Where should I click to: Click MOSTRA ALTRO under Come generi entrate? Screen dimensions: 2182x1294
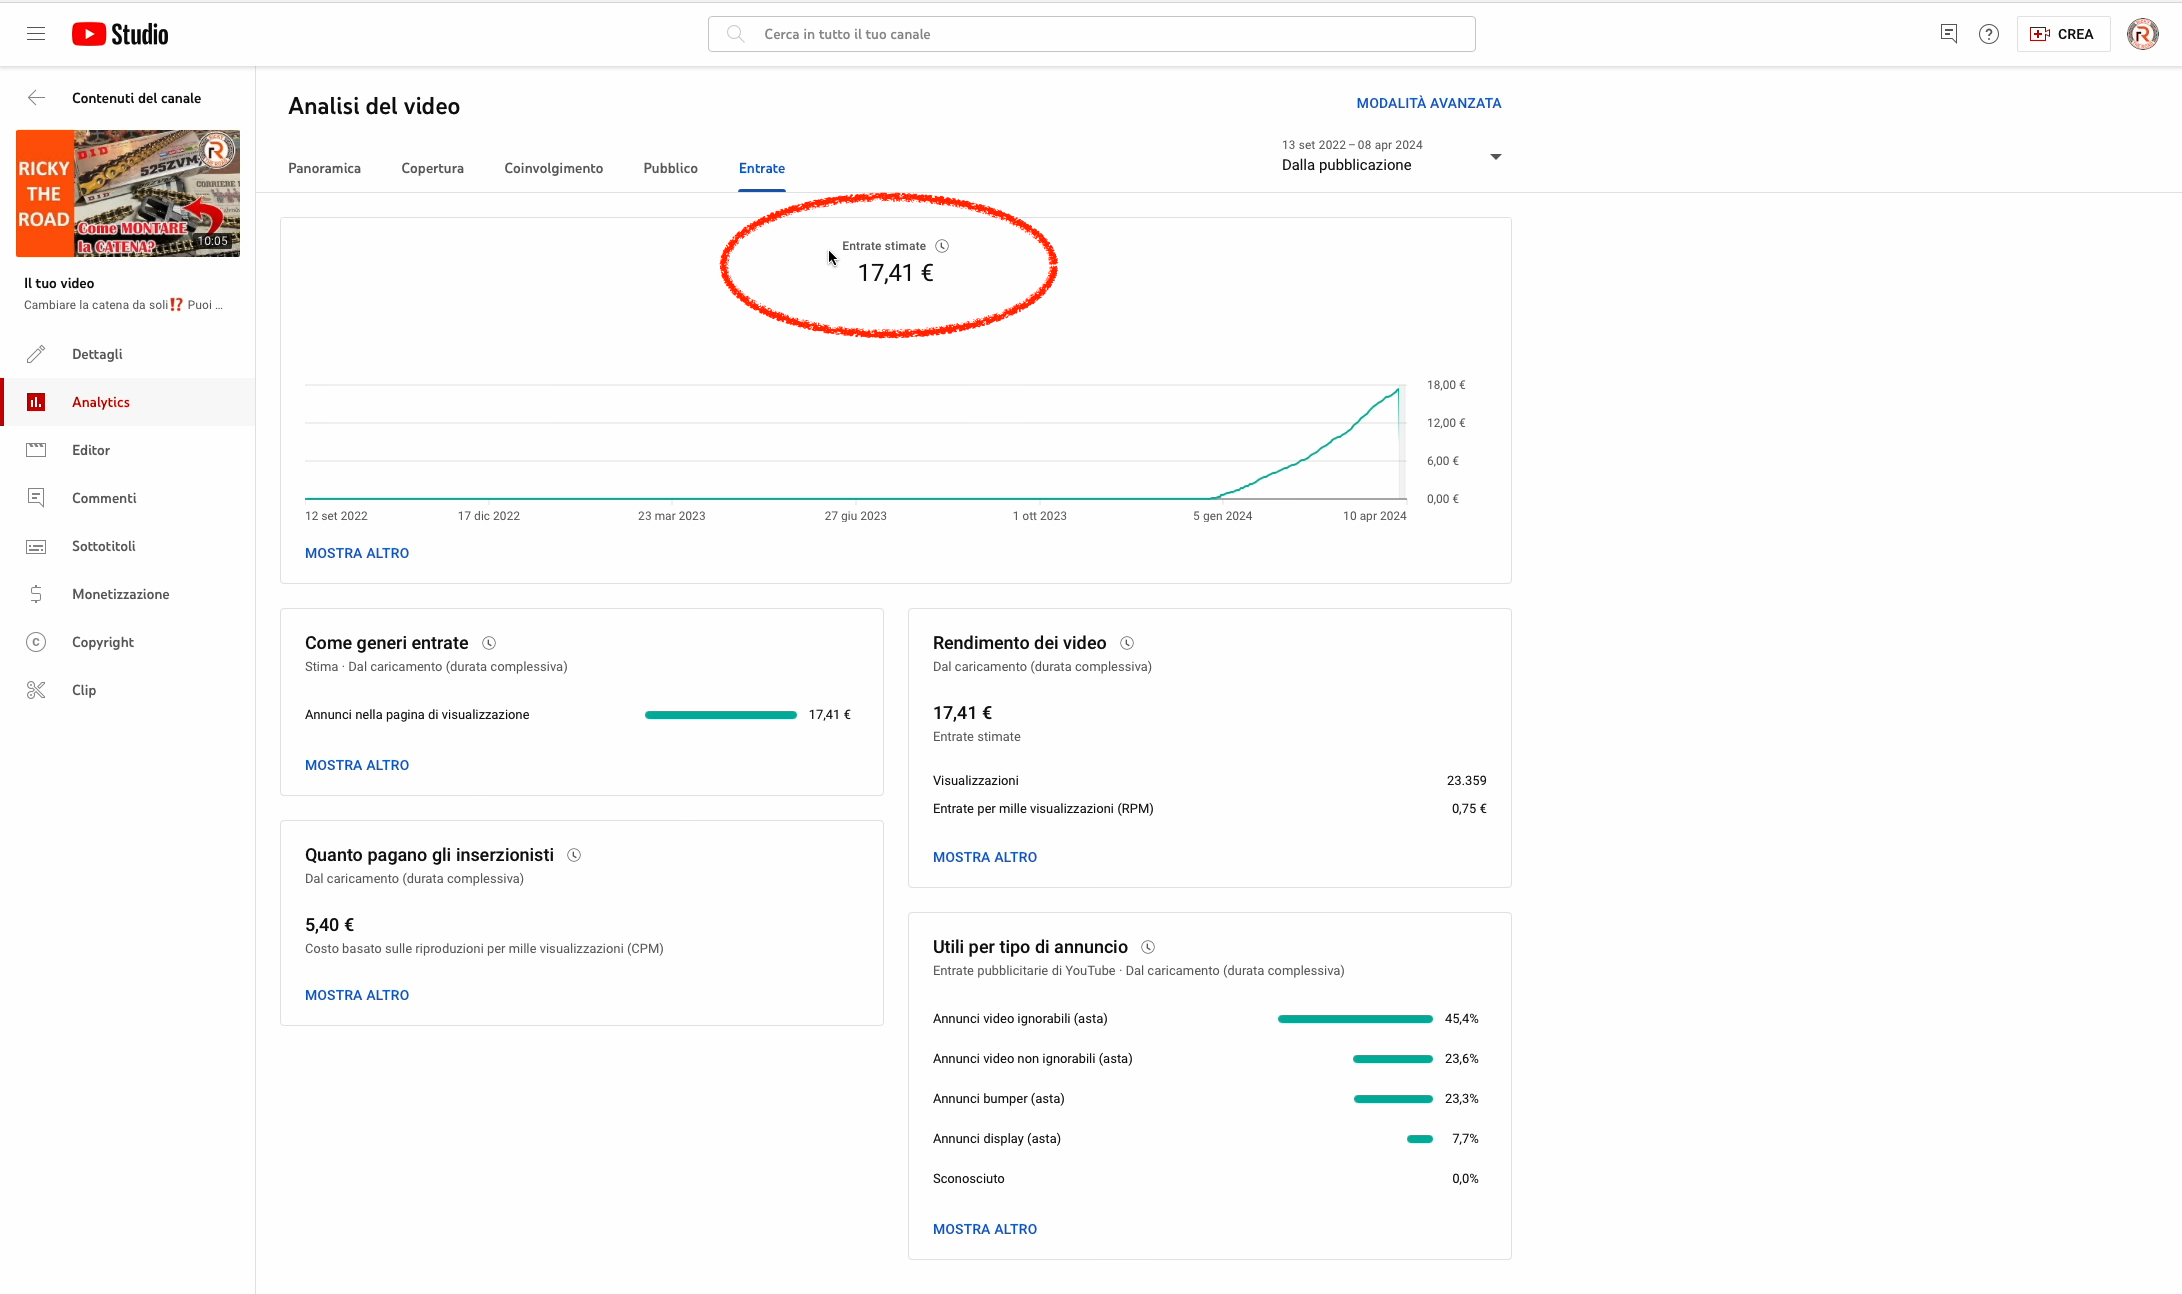click(357, 764)
